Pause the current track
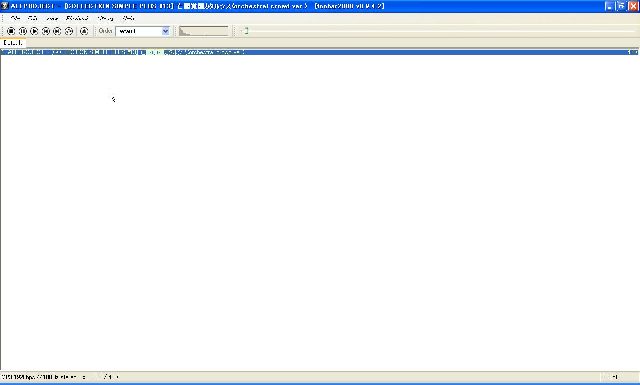This screenshot has width=640, height=385. (23, 31)
